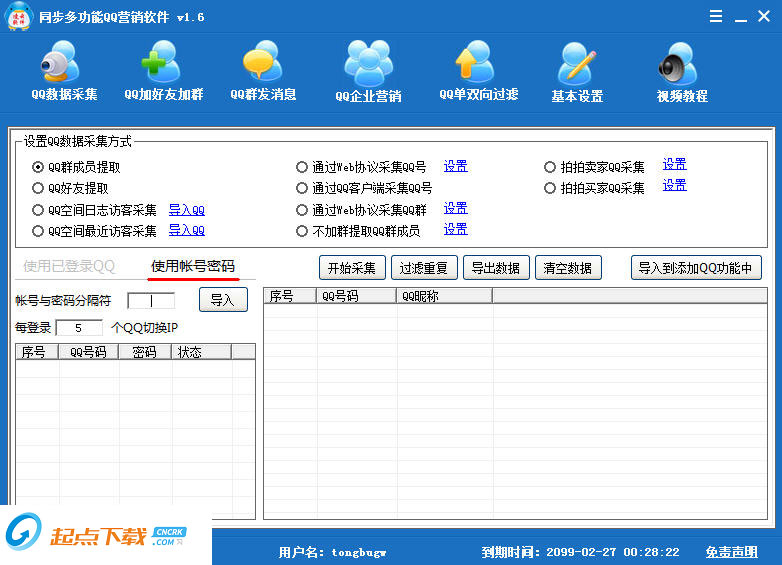This screenshot has width=782, height=565.
Task: Click 清空数据 button
Action: tap(568, 268)
